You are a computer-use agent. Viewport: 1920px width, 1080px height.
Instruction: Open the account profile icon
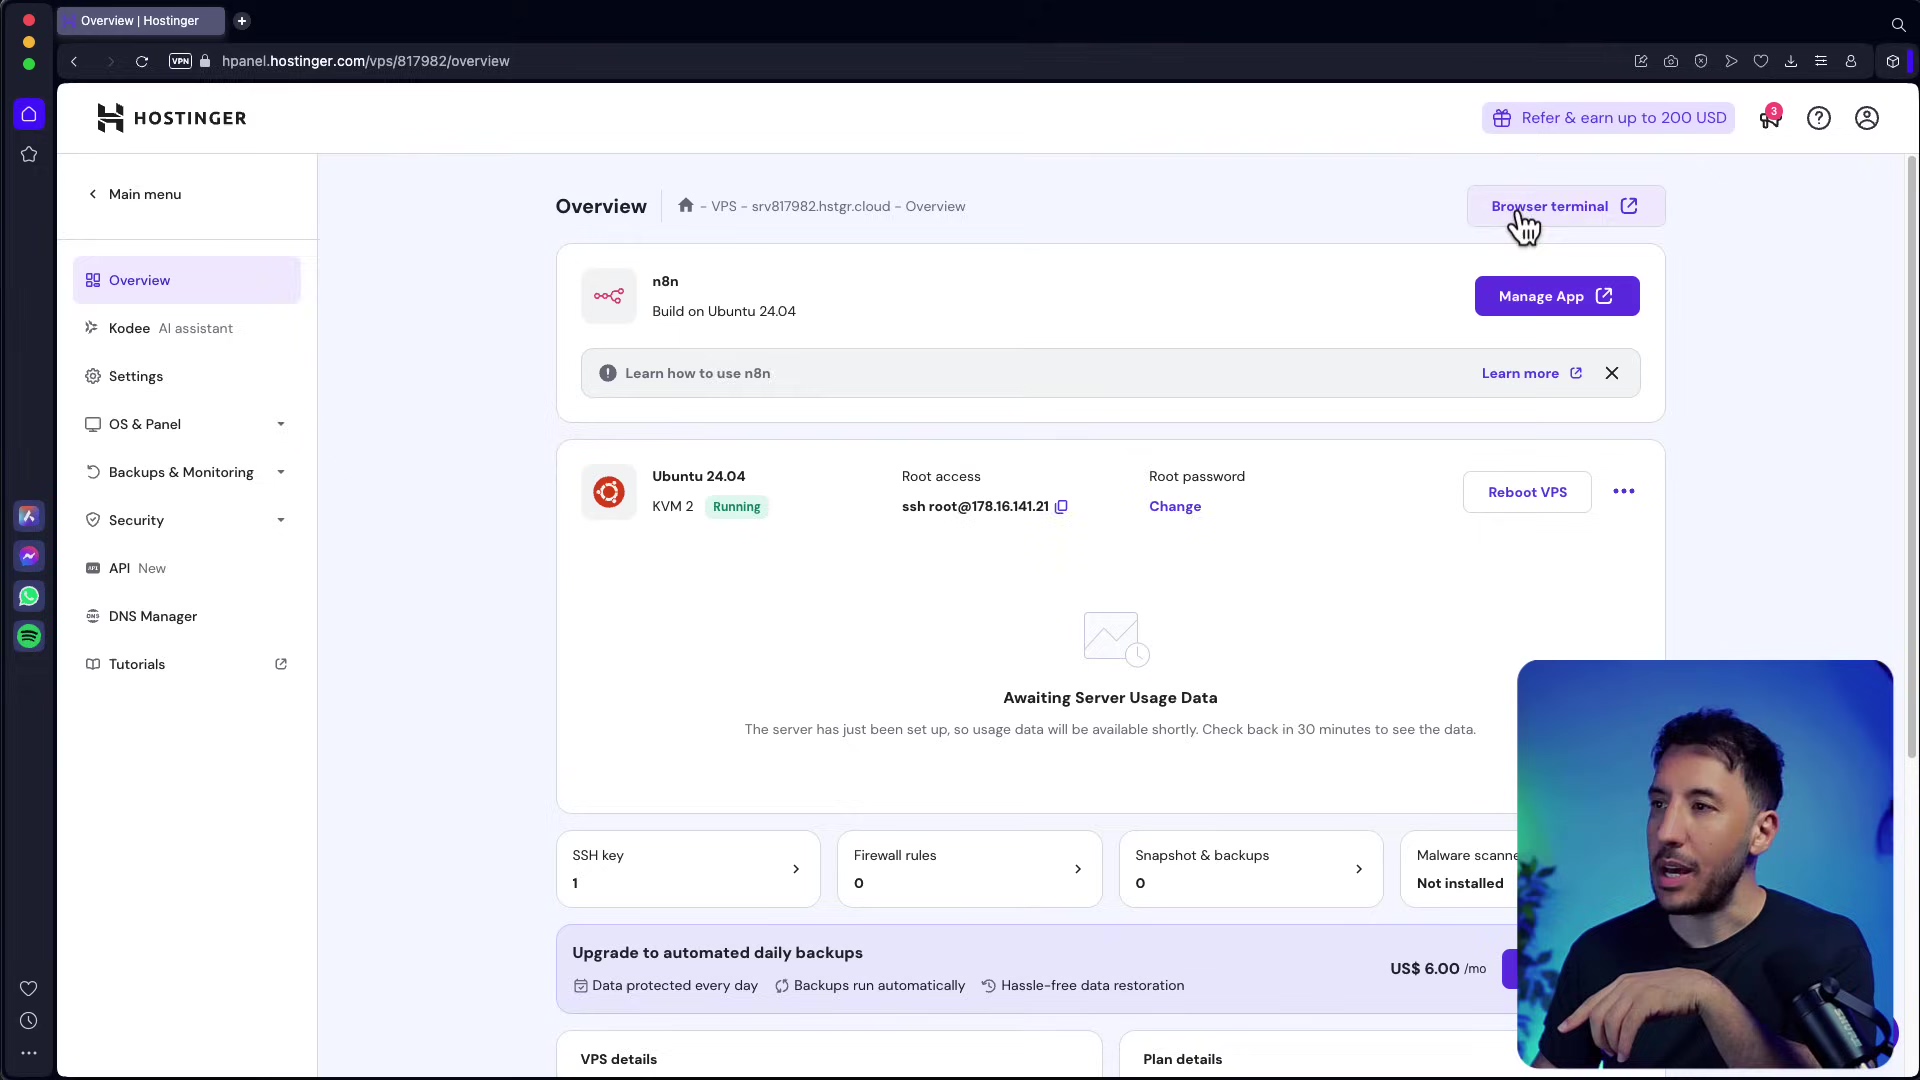pyautogui.click(x=1866, y=118)
